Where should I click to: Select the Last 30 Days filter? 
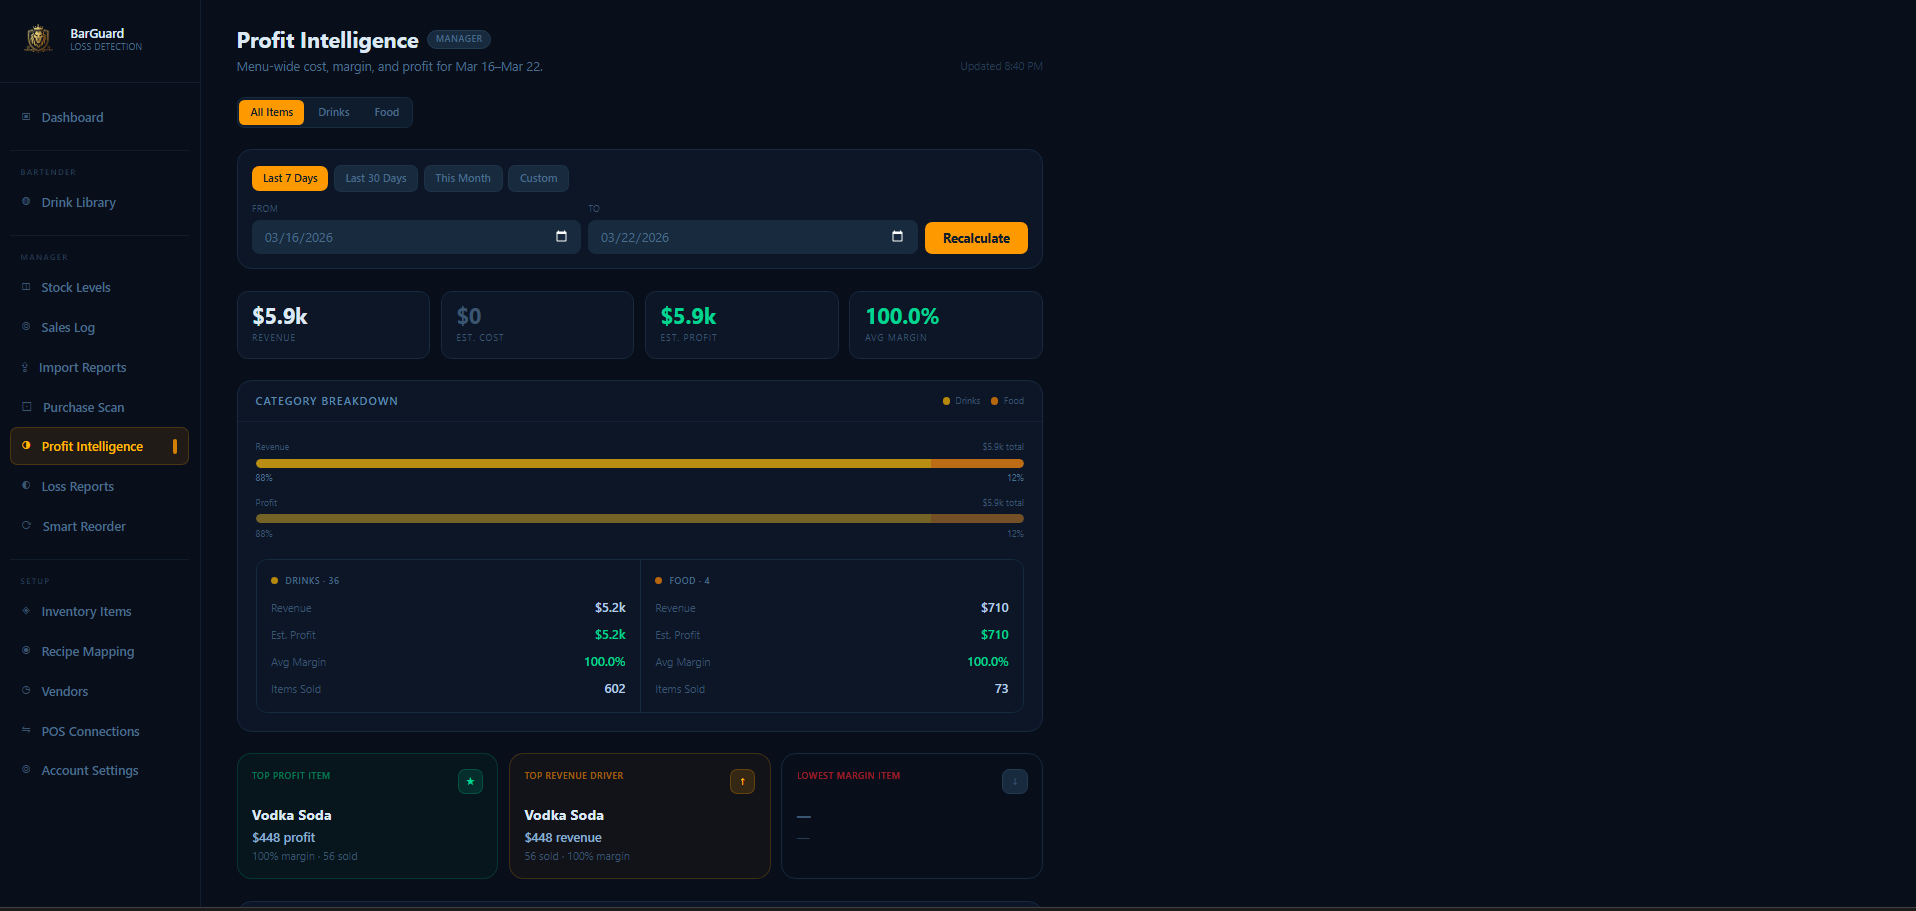coord(375,178)
